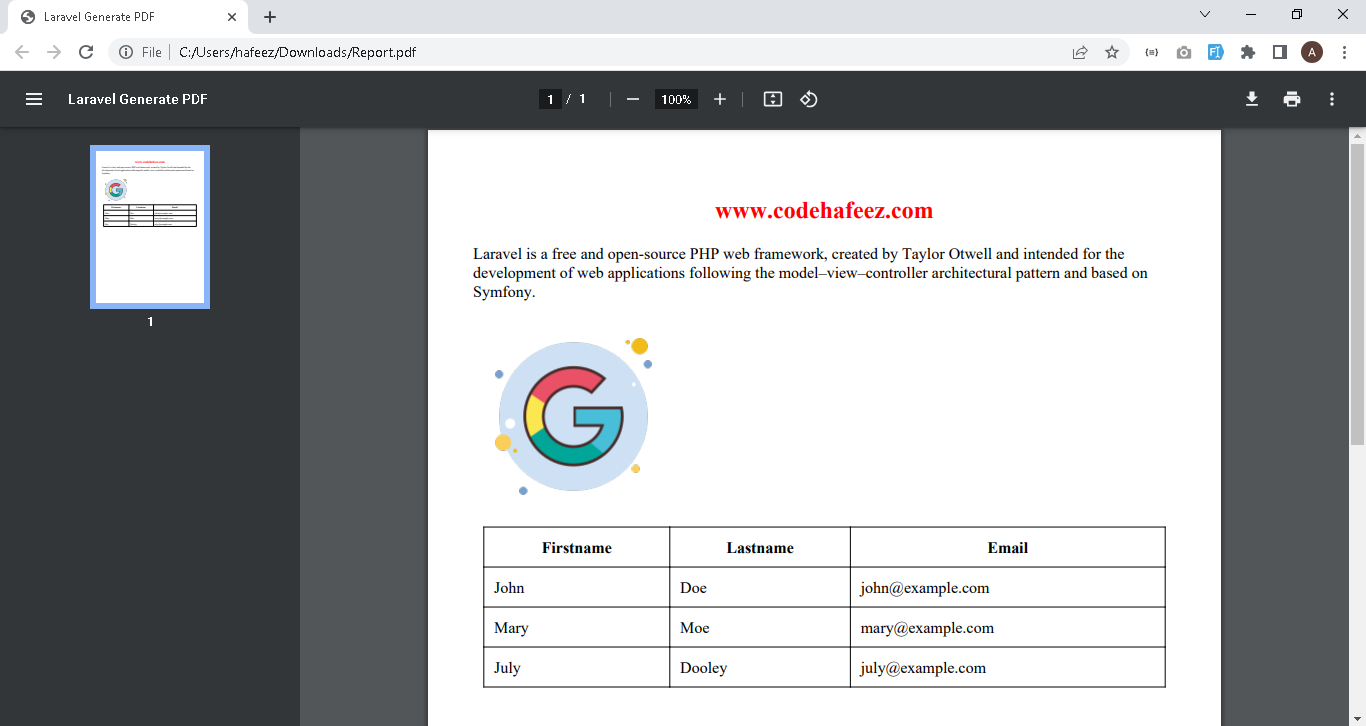Click the page number input field
This screenshot has height=726, width=1366.
click(x=549, y=99)
